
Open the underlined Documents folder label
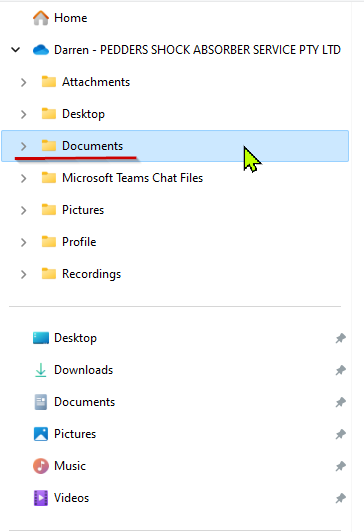pyautogui.click(x=93, y=146)
